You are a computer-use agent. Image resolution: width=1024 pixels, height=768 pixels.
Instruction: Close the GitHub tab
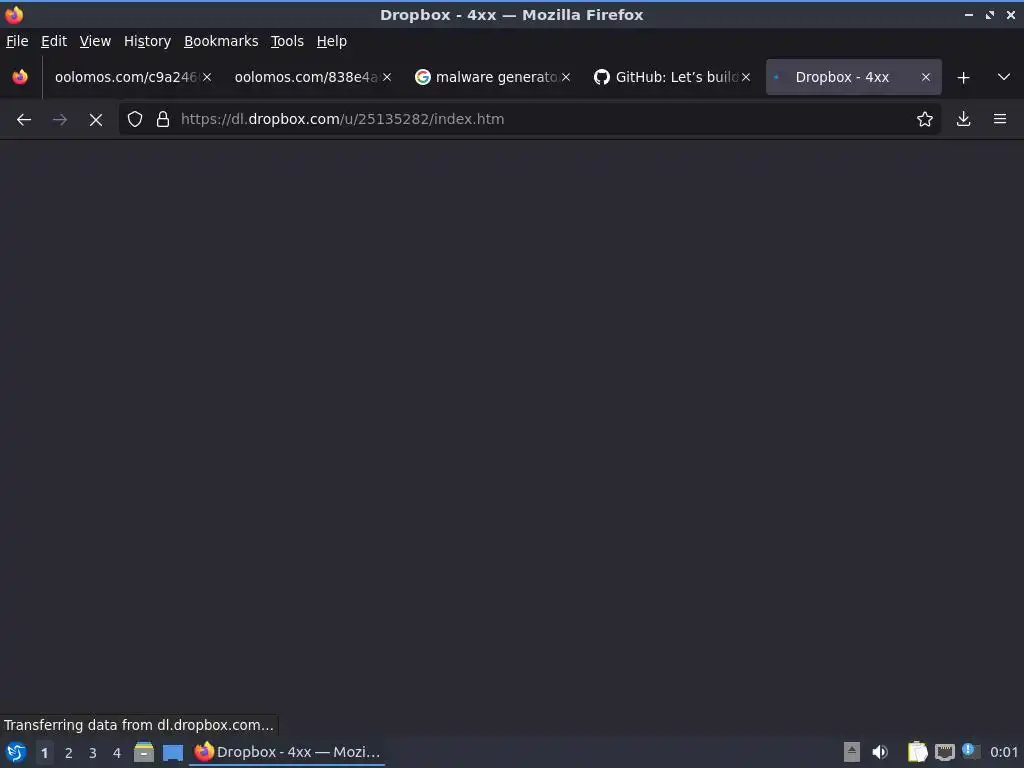point(746,77)
